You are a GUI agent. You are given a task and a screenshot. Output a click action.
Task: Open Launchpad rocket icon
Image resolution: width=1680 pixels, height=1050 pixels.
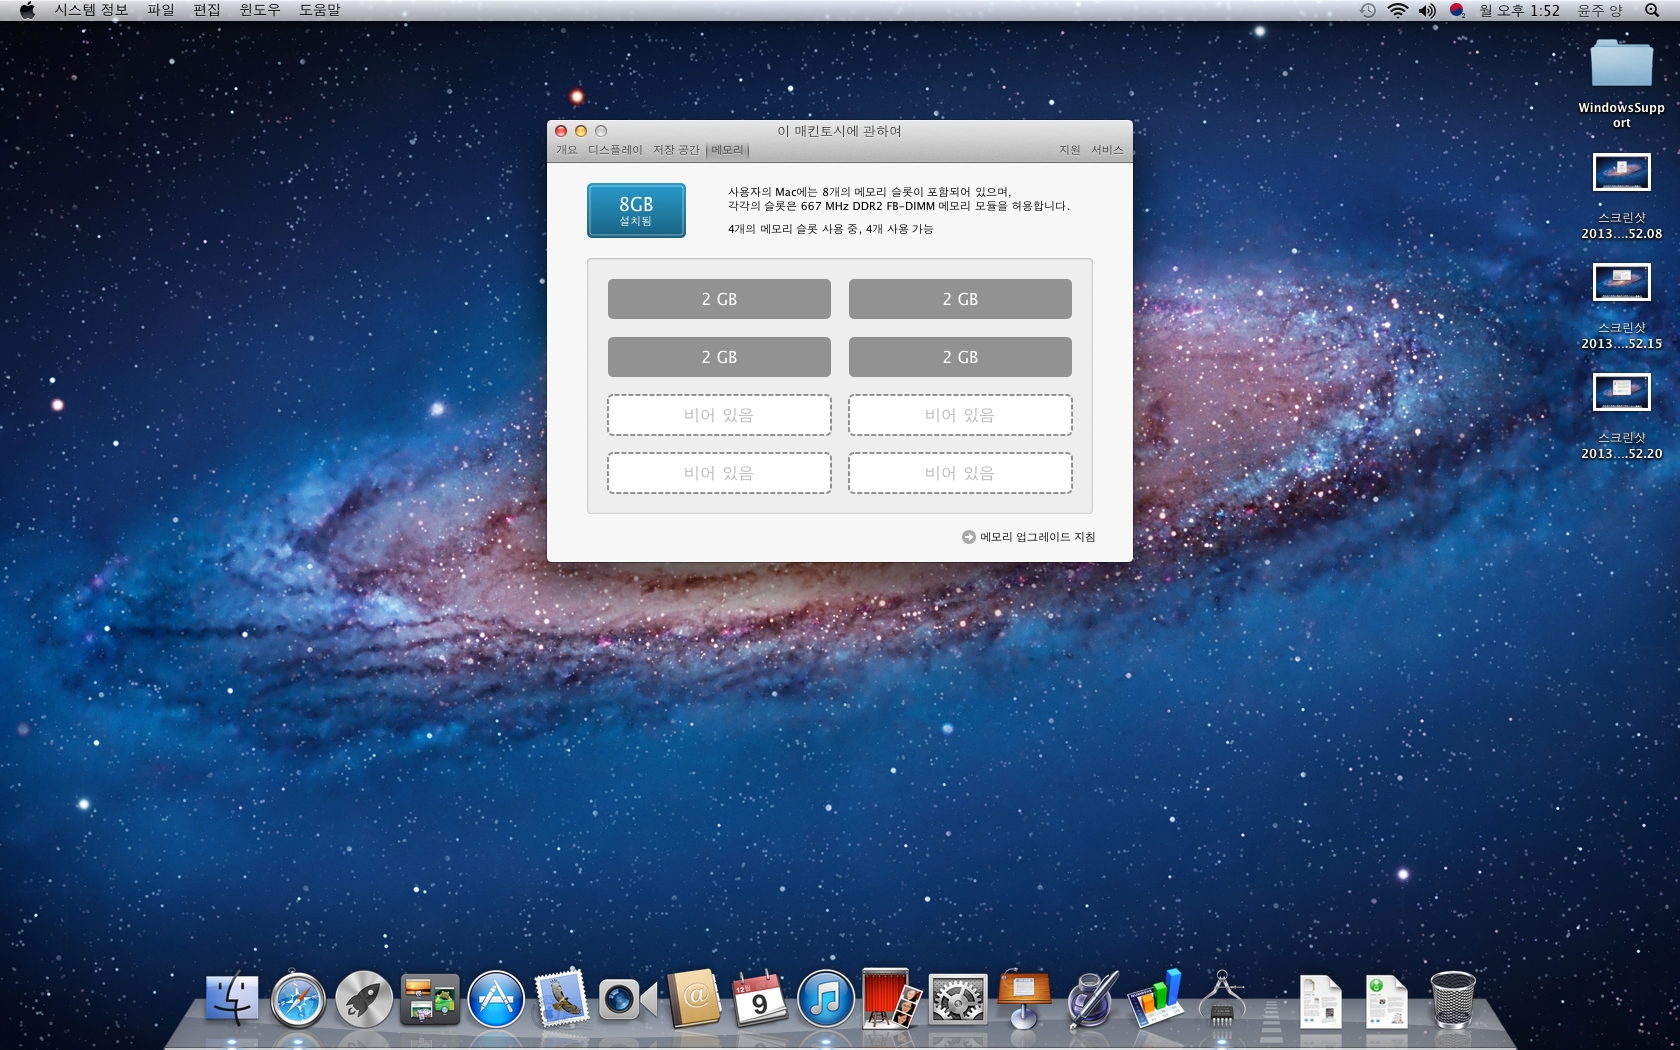(364, 1000)
